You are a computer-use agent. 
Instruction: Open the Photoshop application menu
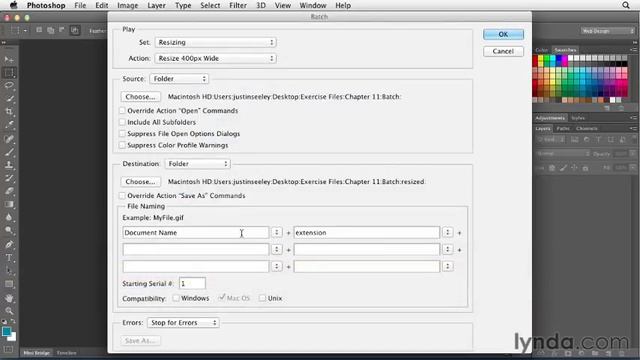(x=46, y=5)
